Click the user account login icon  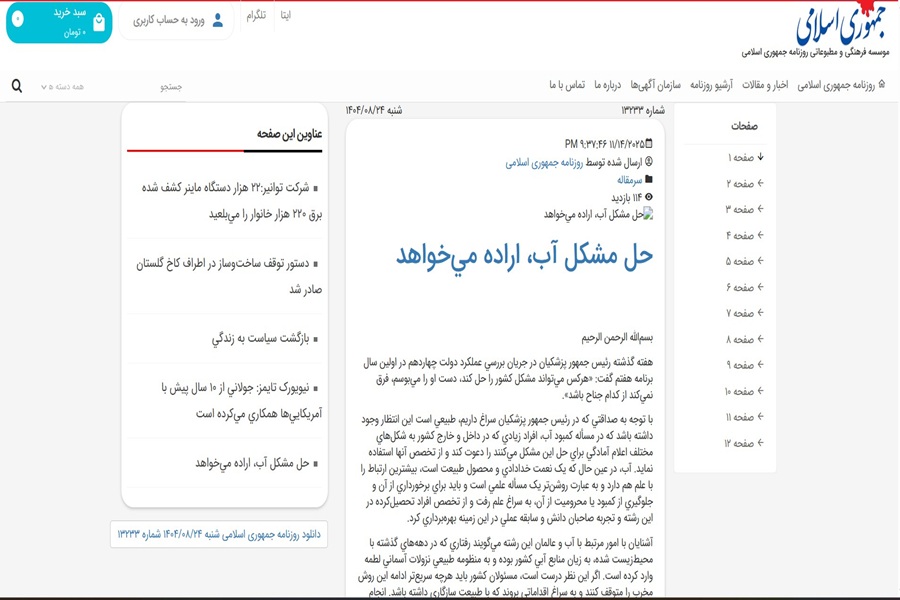(217, 20)
